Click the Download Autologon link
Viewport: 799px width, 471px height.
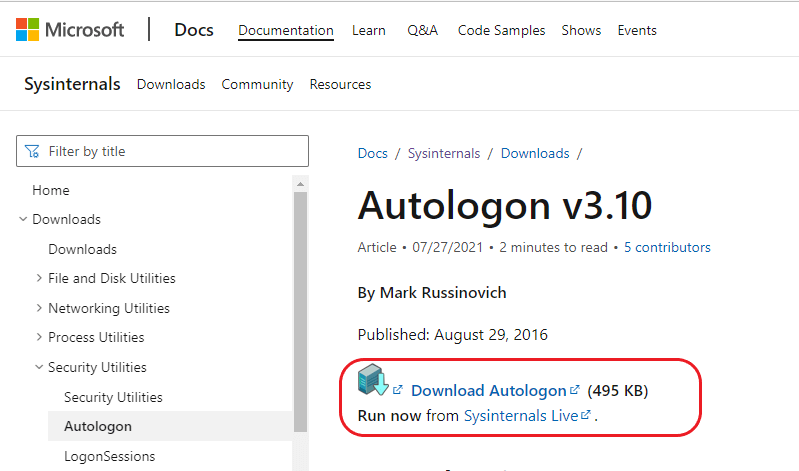(489, 390)
